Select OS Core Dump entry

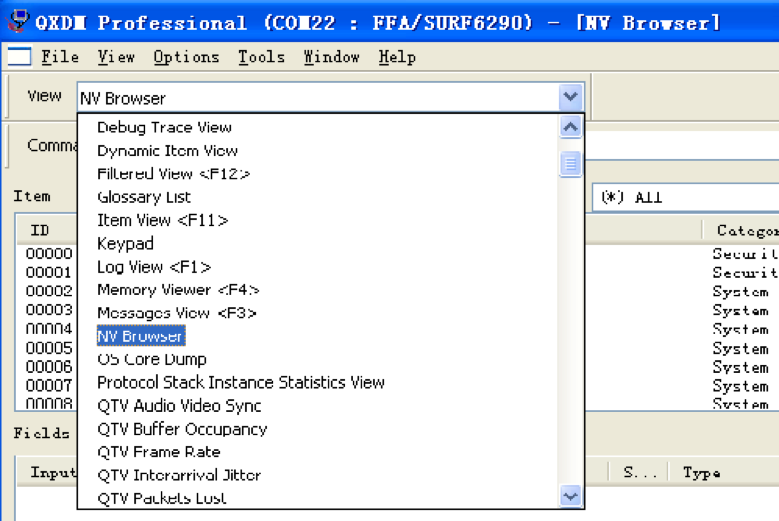[152, 359]
